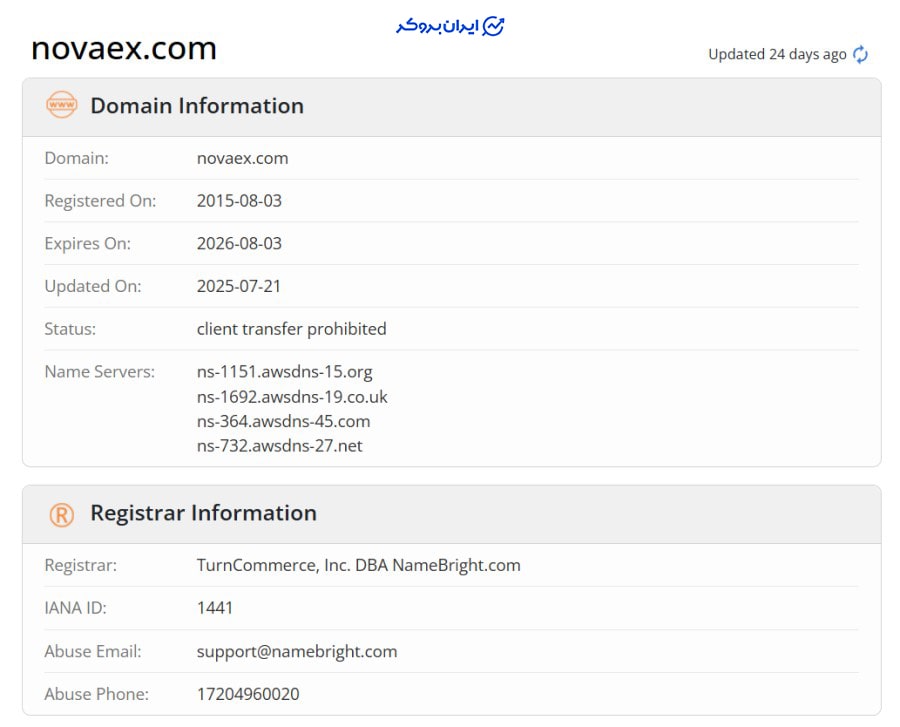Screen dimensions: 900x727
Task: Click the 'Abuse Email:' label
Action: pyautogui.click(x=93, y=651)
